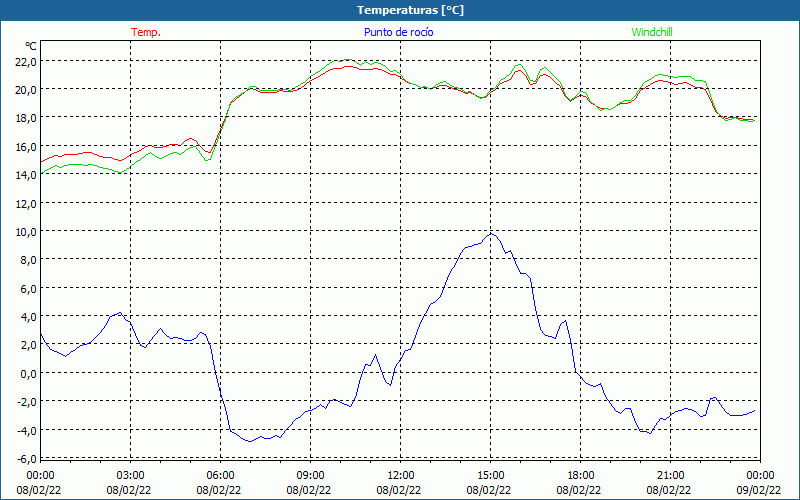Click the 8,0 y-axis label
This screenshot has height=500, width=800.
[29, 260]
